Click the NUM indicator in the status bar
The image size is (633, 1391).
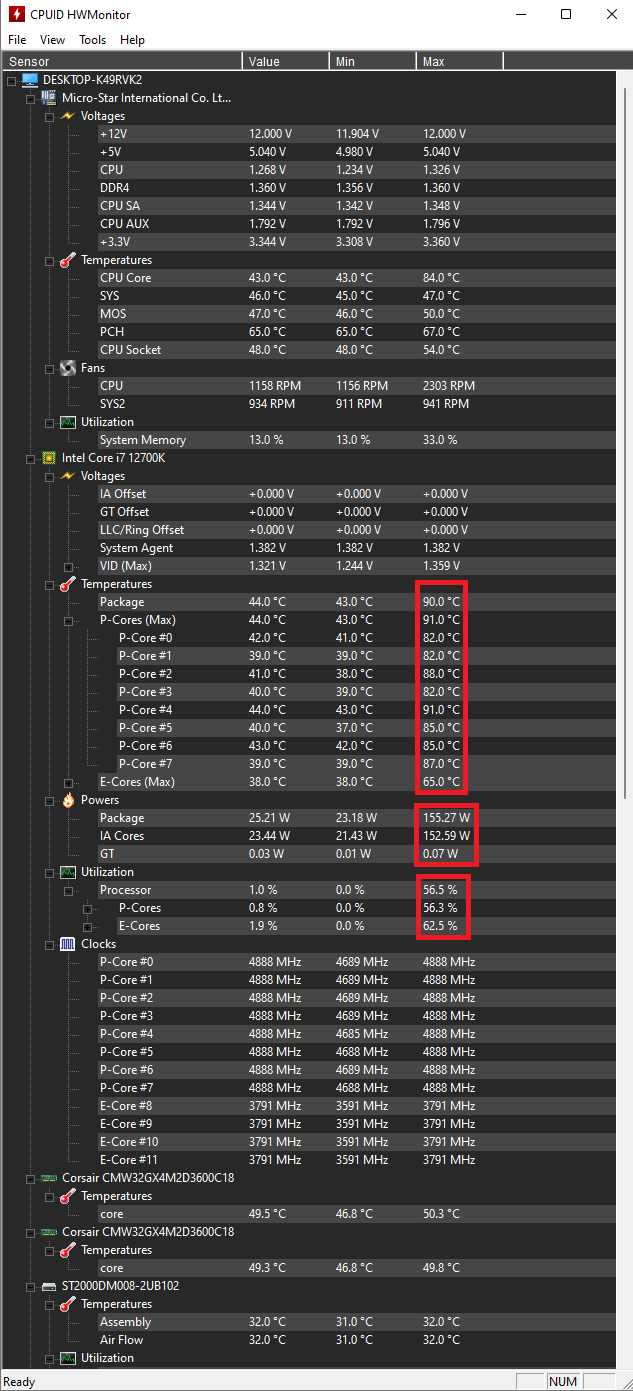pos(563,1381)
